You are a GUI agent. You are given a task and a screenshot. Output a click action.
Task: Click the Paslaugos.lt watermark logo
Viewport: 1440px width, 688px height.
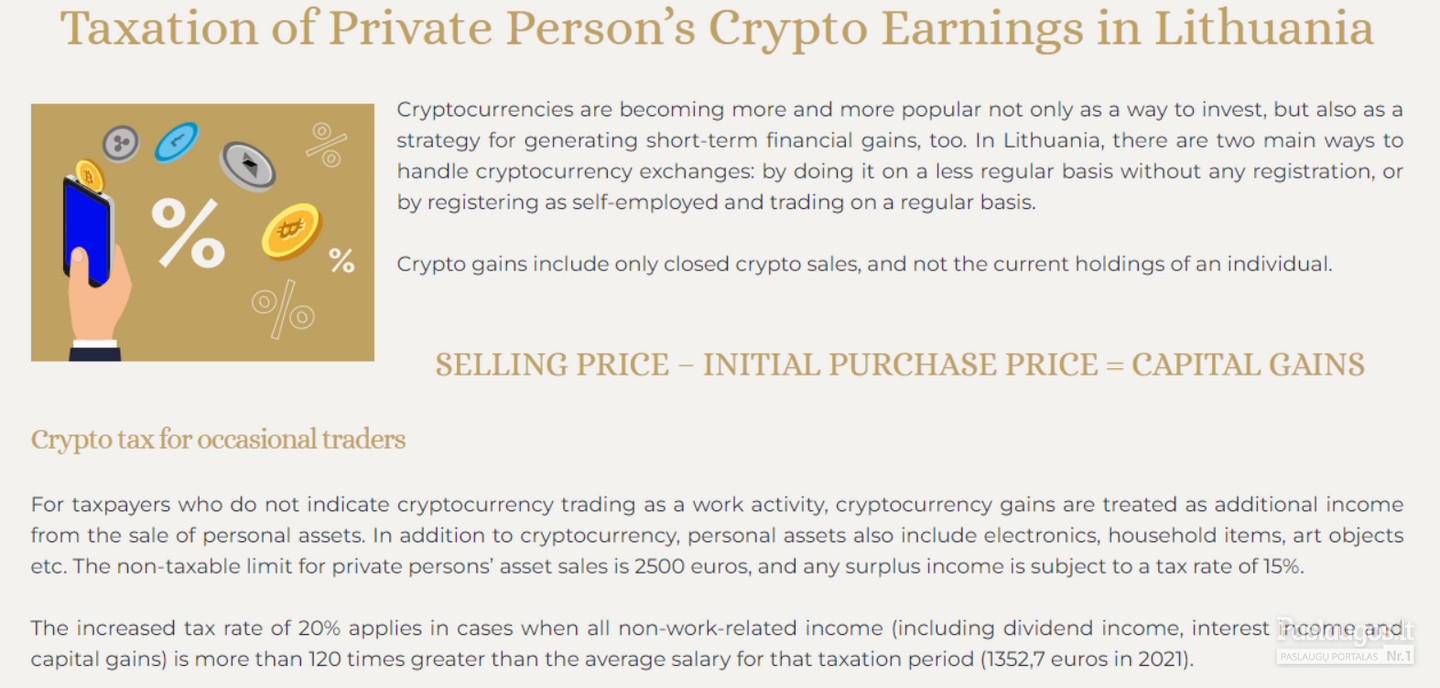pos(1345,630)
